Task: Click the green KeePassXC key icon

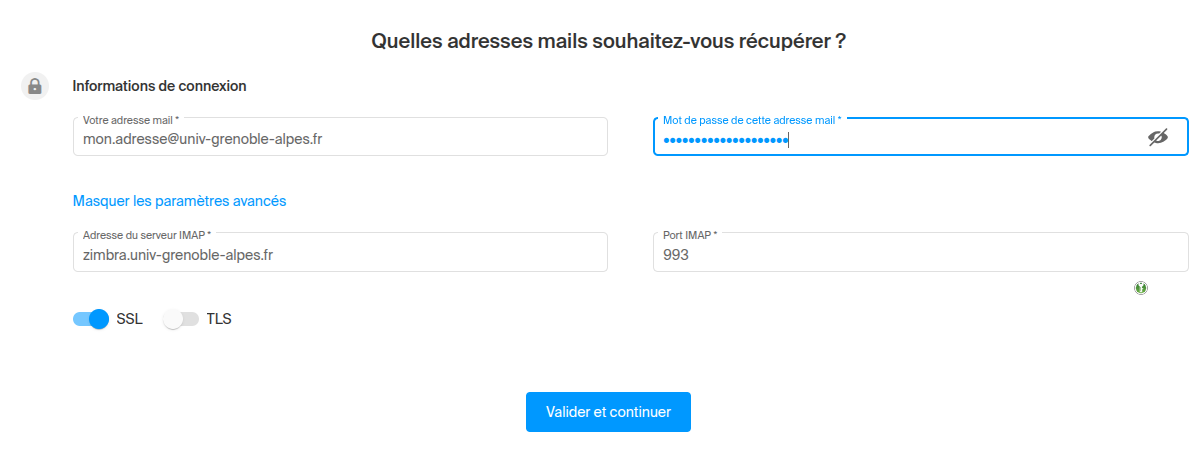Action: (1141, 288)
